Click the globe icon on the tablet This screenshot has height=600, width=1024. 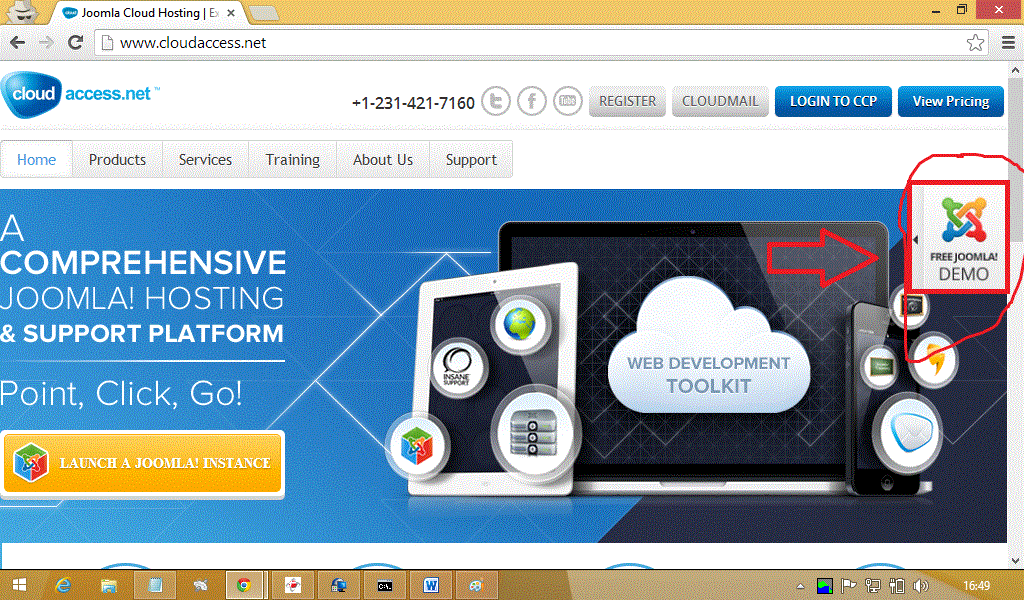(x=519, y=324)
